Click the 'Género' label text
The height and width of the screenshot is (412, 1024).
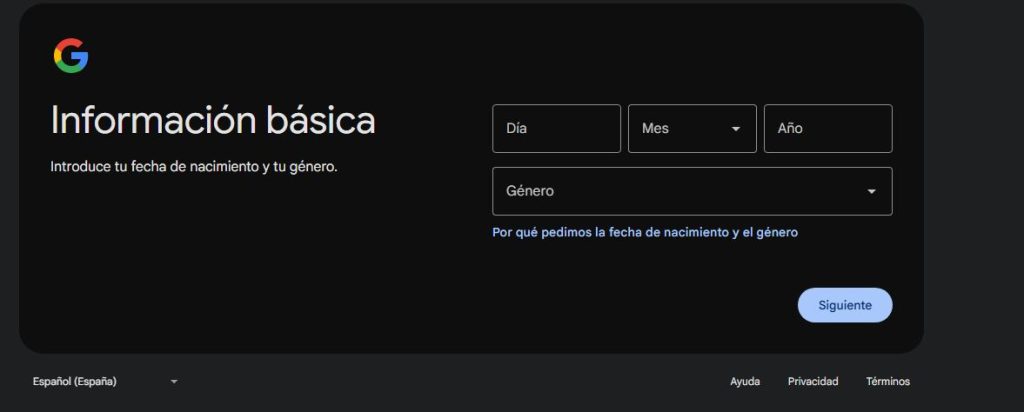pyautogui.click(x=530, y=191)
